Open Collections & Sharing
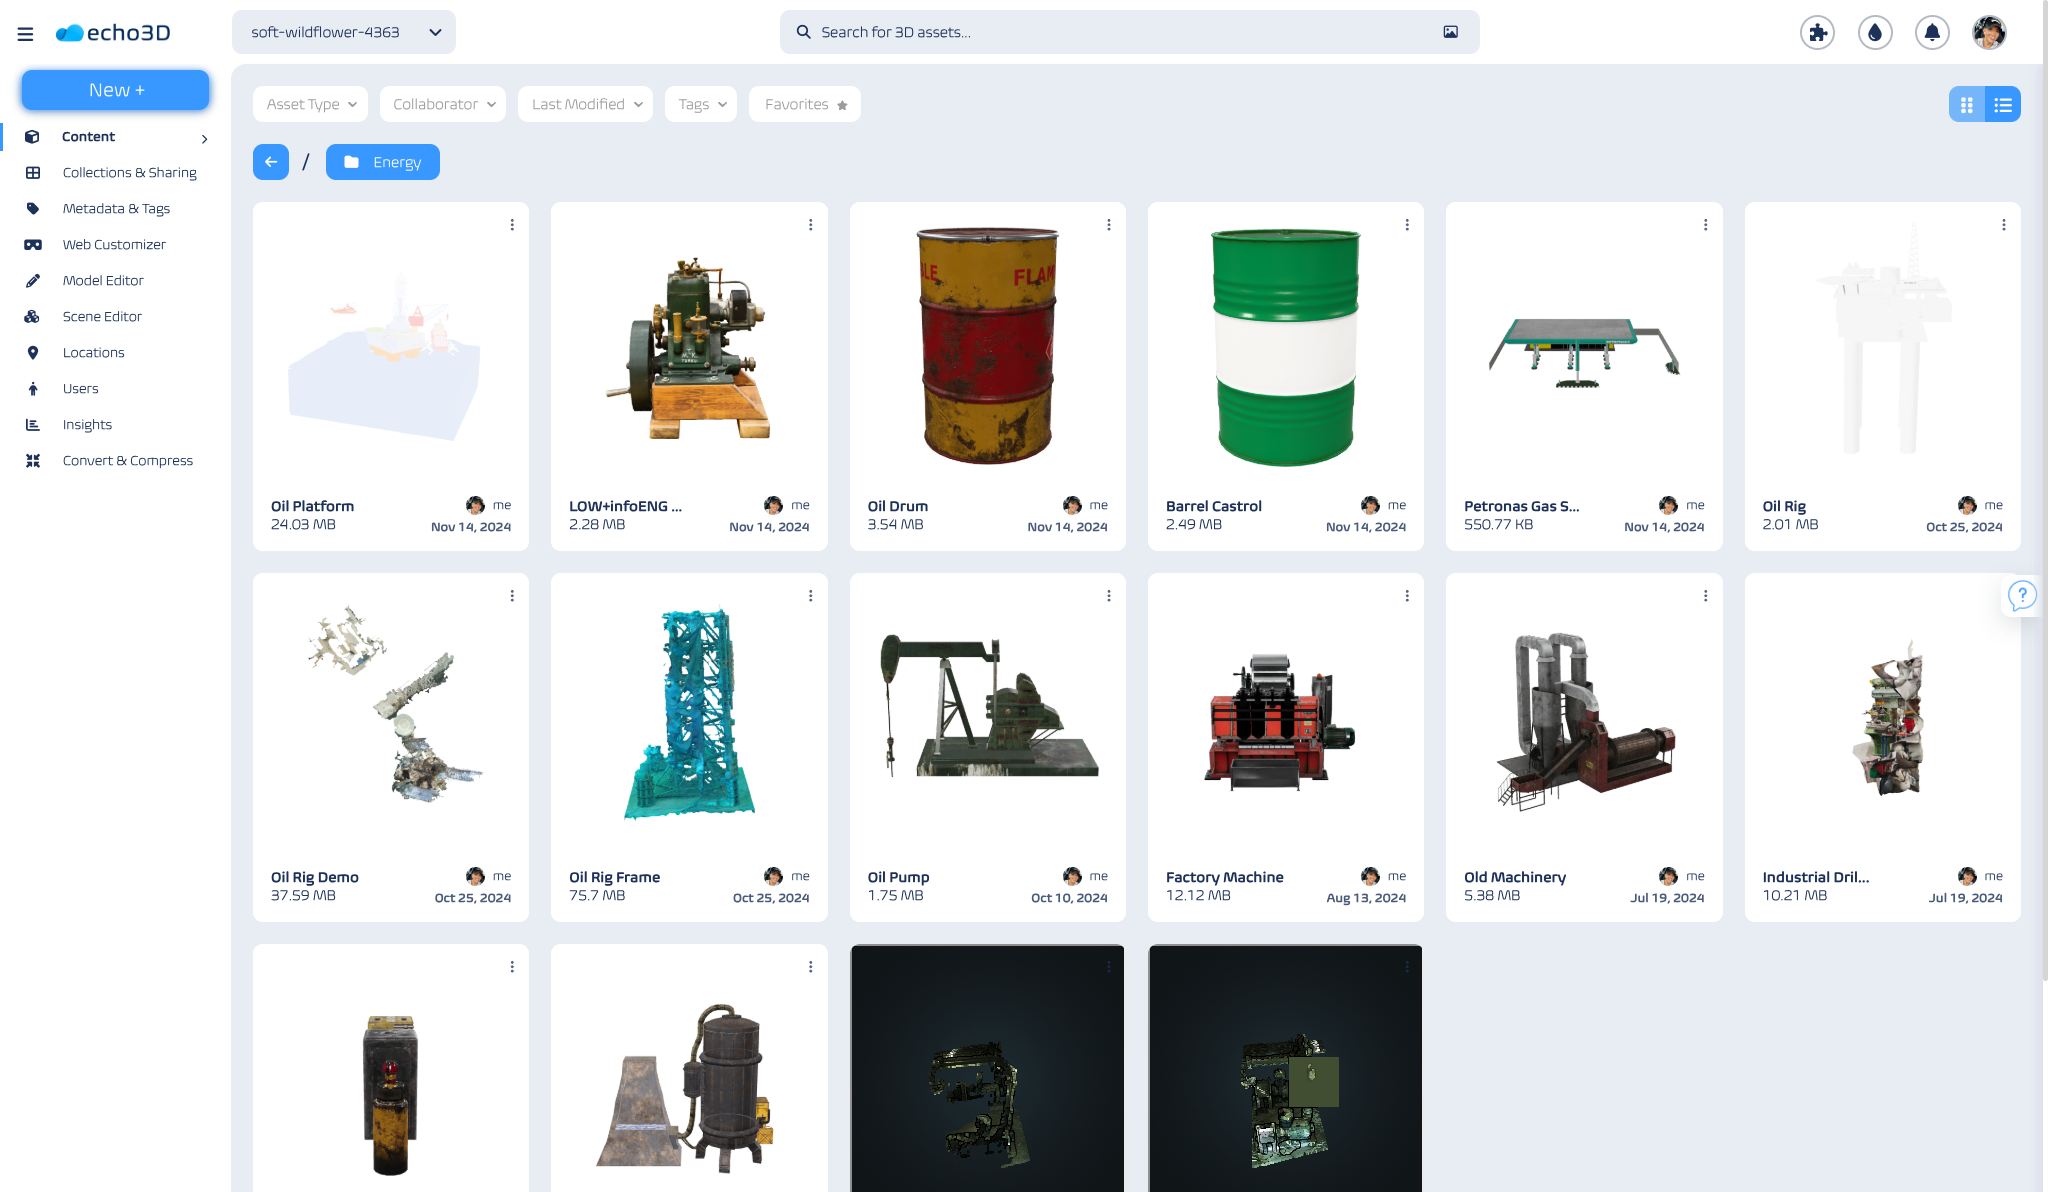This screenshot has height=1192, width=2048. point(129,172)
